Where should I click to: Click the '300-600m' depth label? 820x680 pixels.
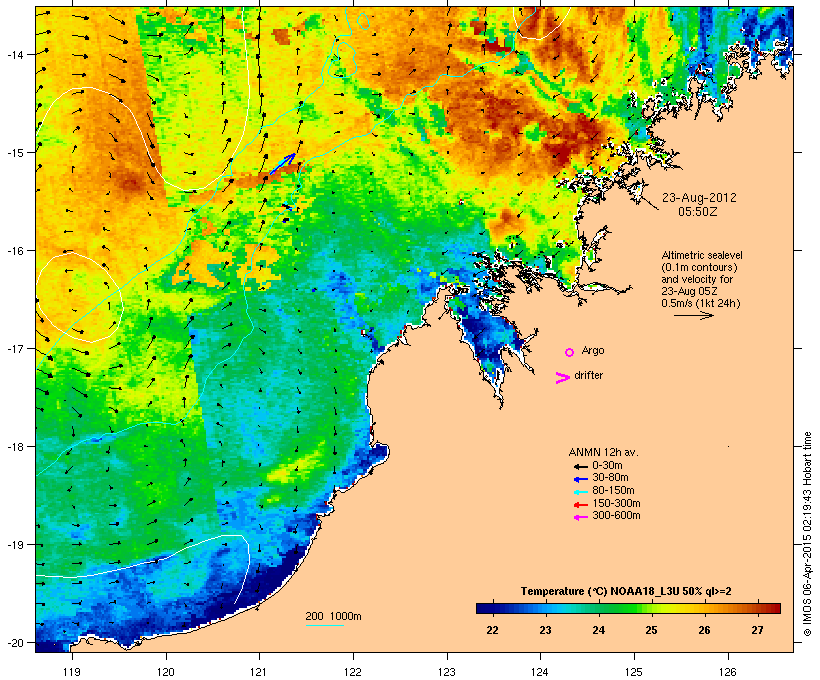617,516
